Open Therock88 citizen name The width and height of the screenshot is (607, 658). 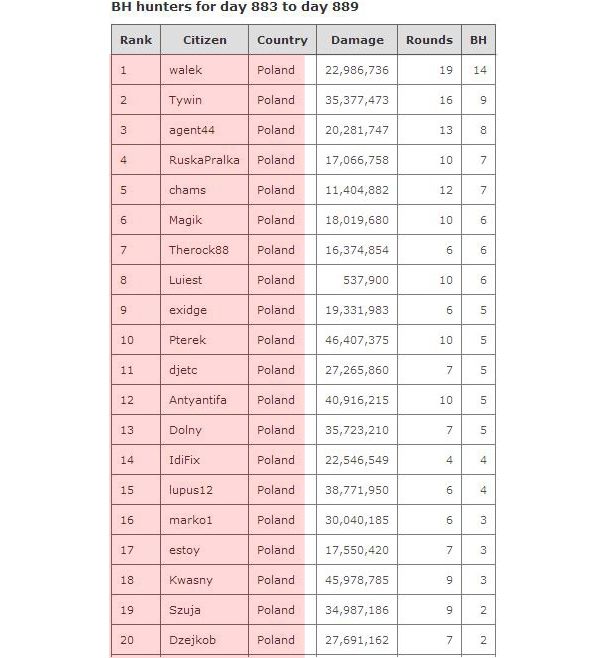tap(199, 250)
